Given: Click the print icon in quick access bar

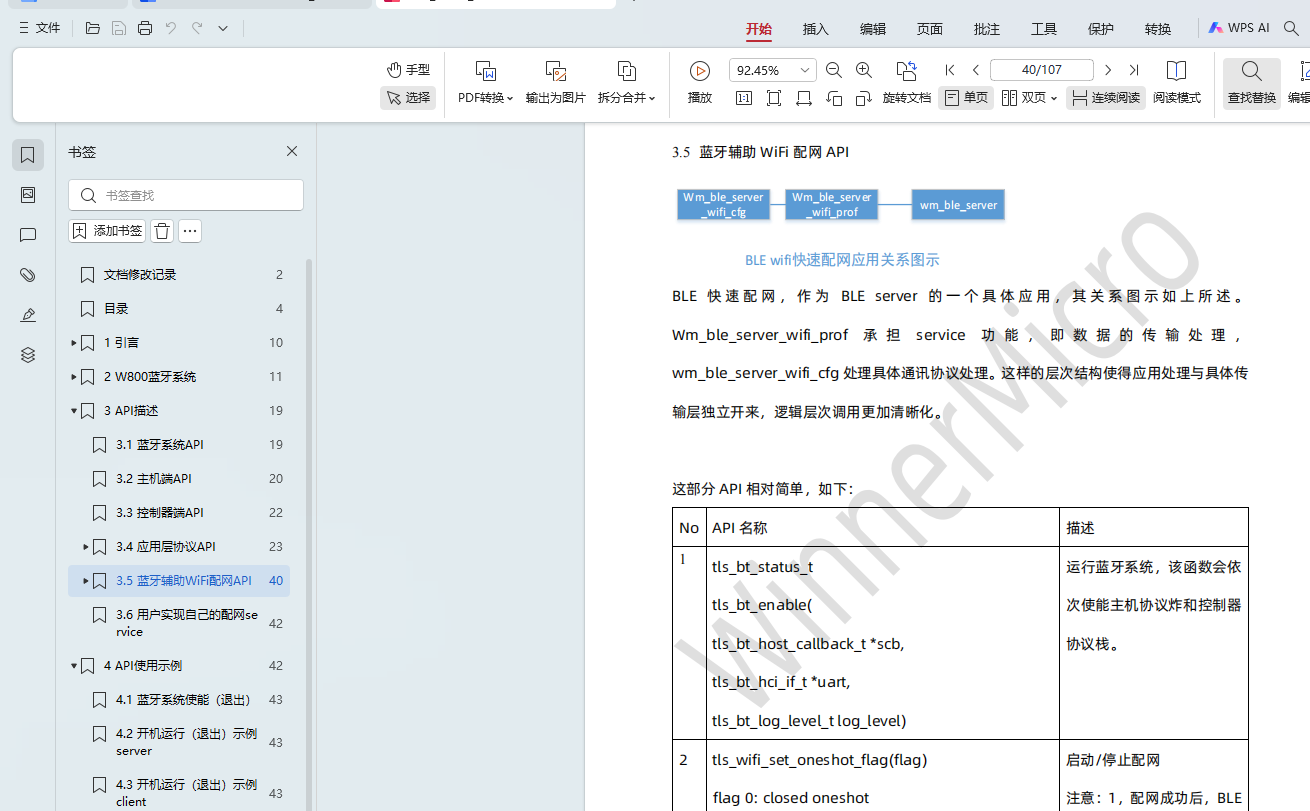Looking at the screenshot, I should click(145, 28).
